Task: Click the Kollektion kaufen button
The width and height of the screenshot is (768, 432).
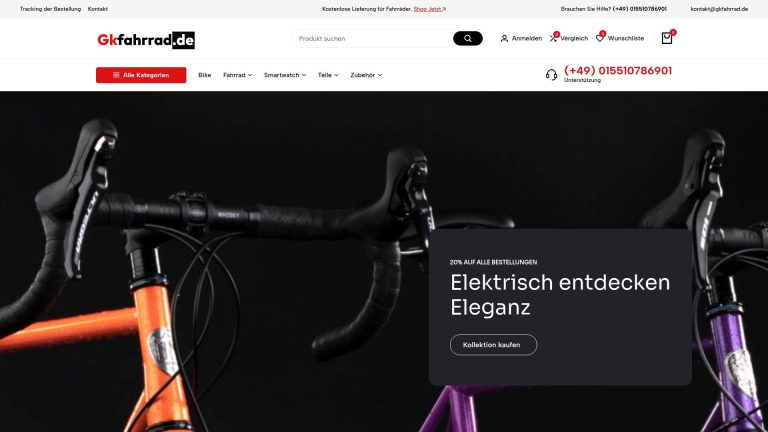Action: click(x=493, y=345)
